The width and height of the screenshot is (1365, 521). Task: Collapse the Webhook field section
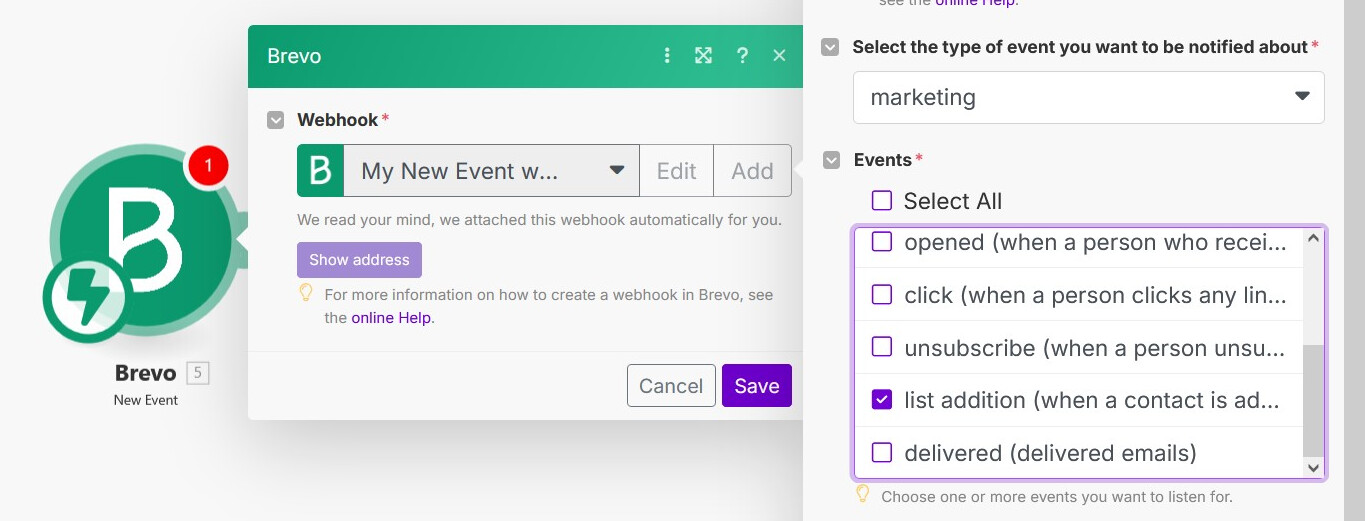click(276, 120)
